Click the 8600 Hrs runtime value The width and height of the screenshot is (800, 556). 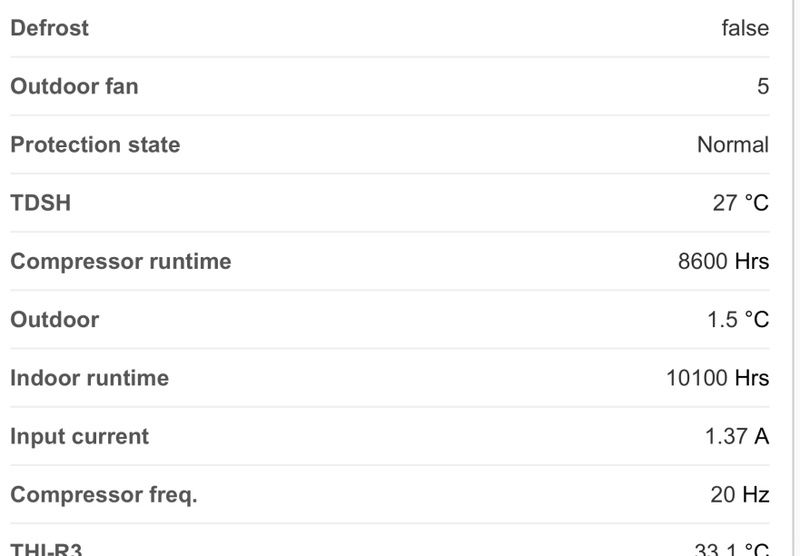pos(723,262)
